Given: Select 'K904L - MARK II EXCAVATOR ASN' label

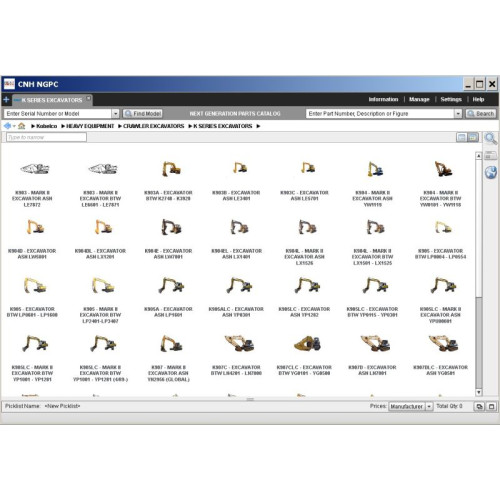Looking at the screenshot, I should [304, 257].
